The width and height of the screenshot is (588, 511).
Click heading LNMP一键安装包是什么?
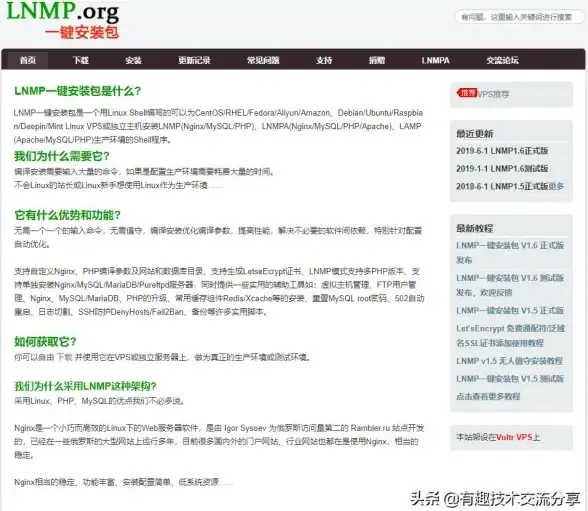77,91
